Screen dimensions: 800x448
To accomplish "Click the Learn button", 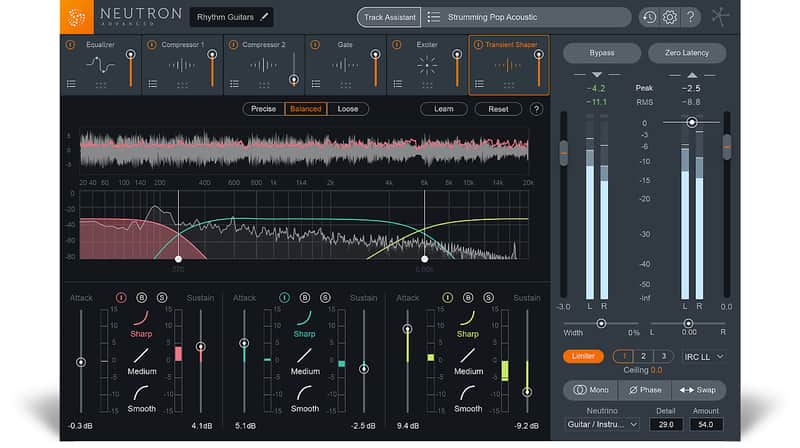I will (443, 109).
